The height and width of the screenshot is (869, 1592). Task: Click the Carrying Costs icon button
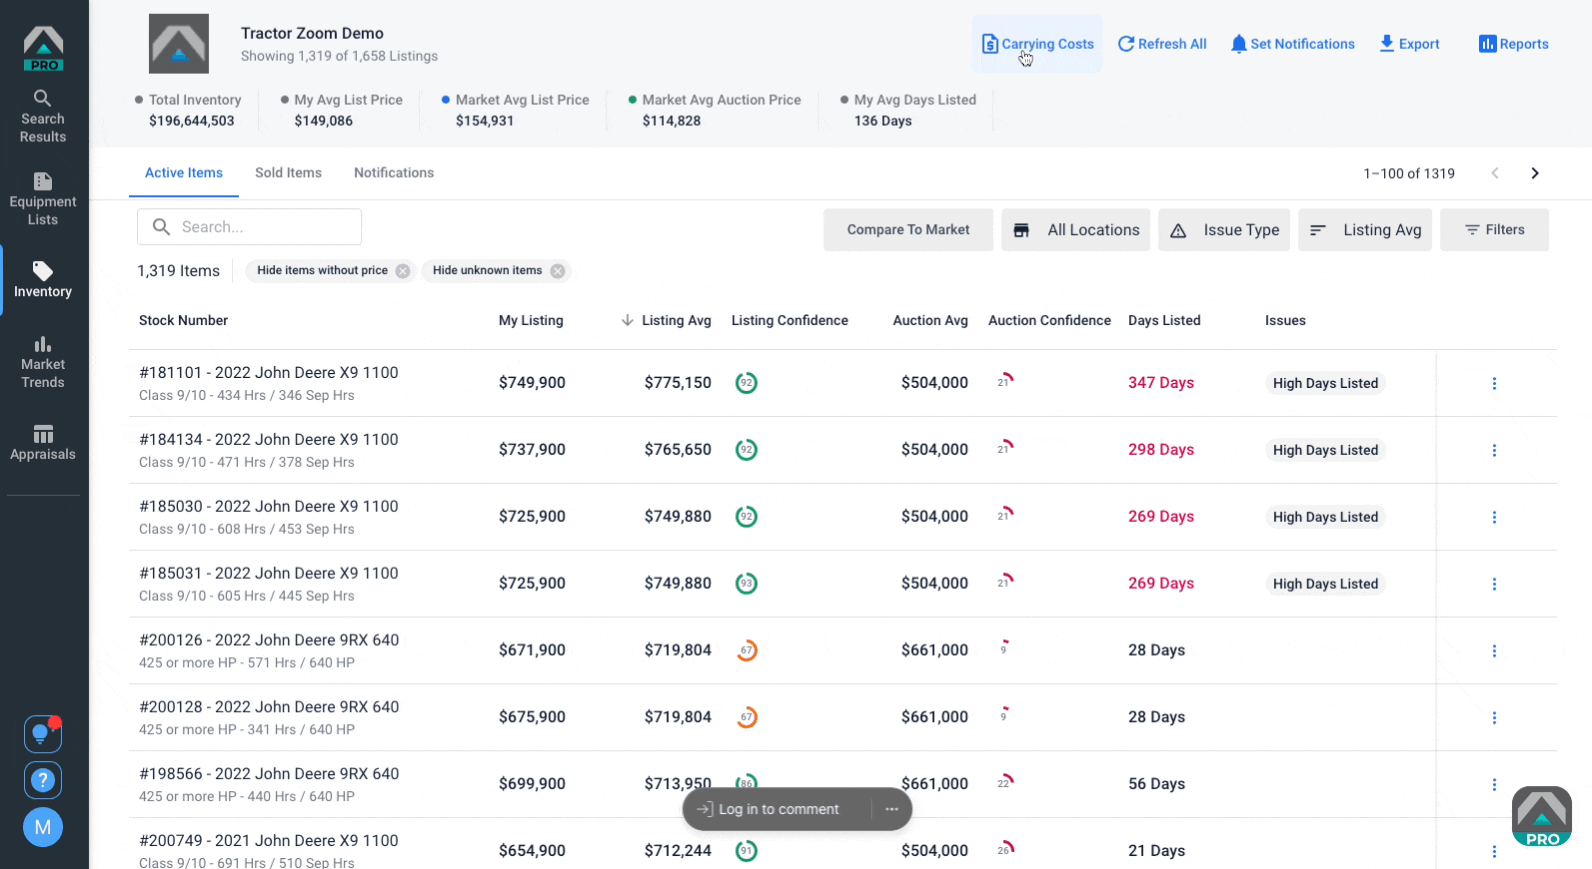click(1037, 44)
